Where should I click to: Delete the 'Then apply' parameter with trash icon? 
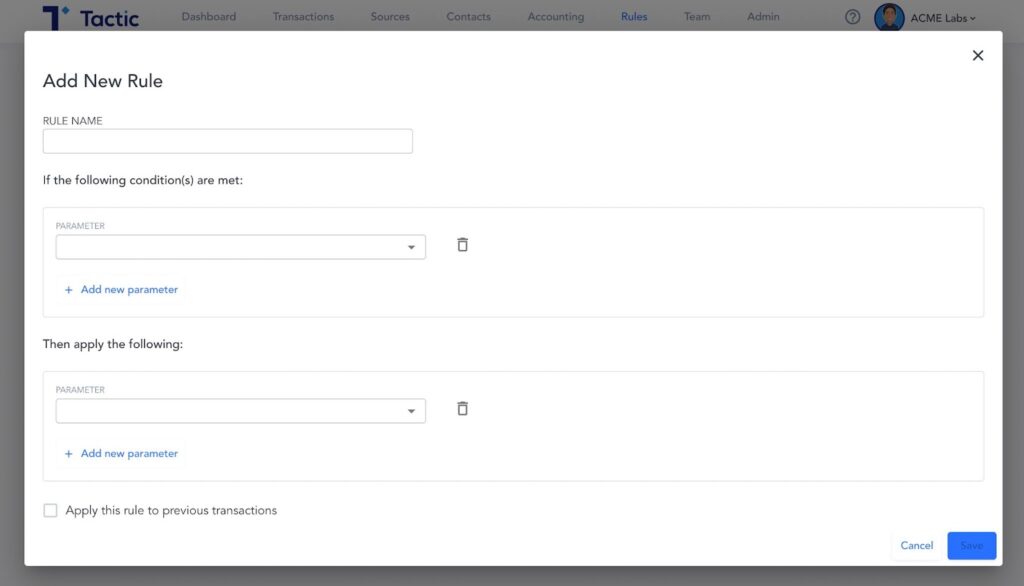coord(462,408)
